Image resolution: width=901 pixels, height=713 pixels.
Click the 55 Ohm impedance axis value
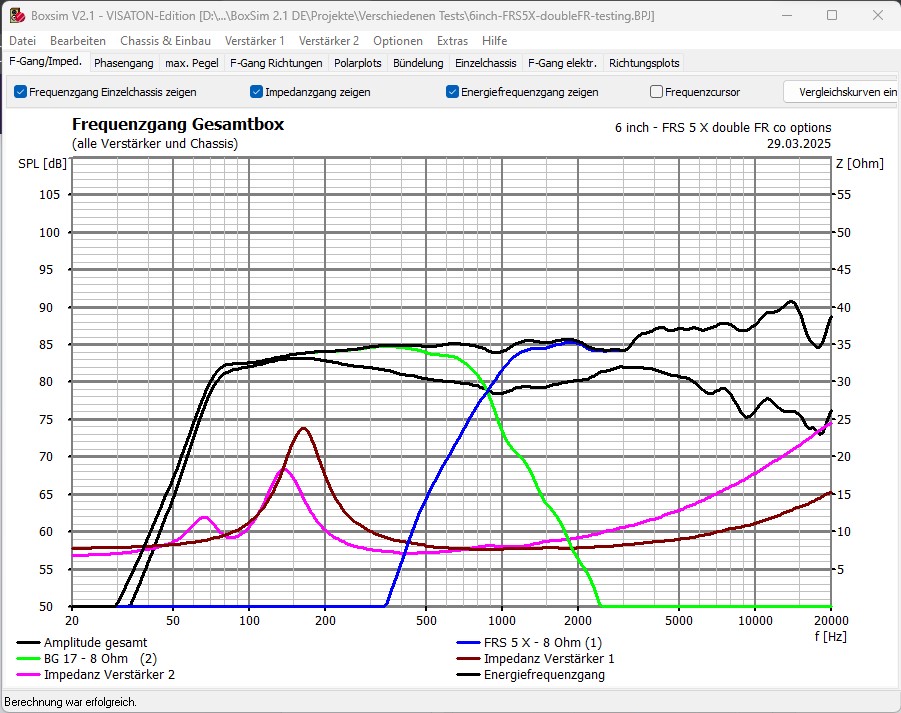tap(844, 195)
